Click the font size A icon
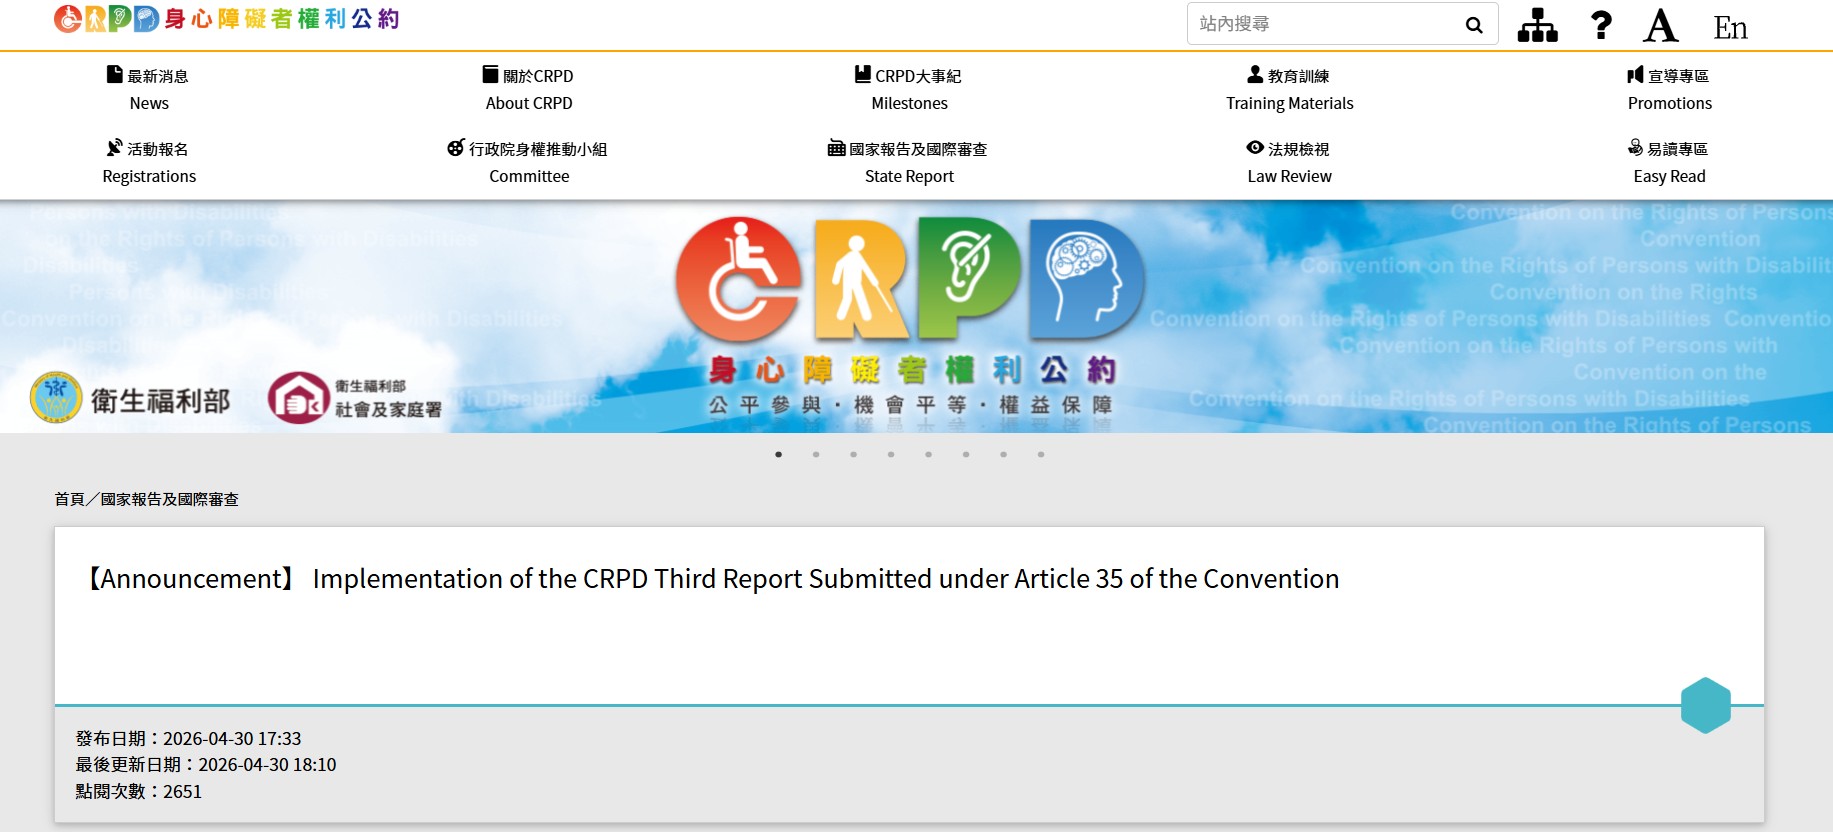Viewport: 1833px width, 832px height. [1661, 25]
